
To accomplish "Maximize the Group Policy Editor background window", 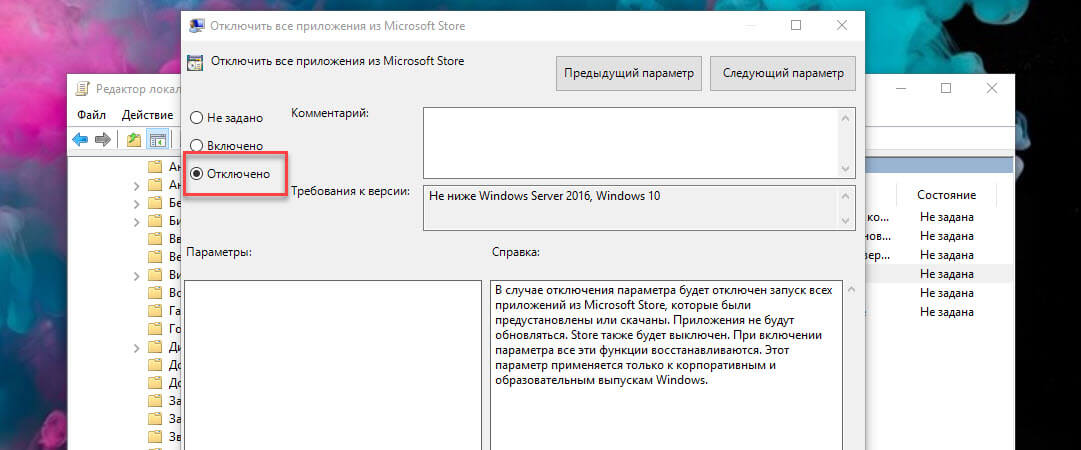I will (946, 88).
